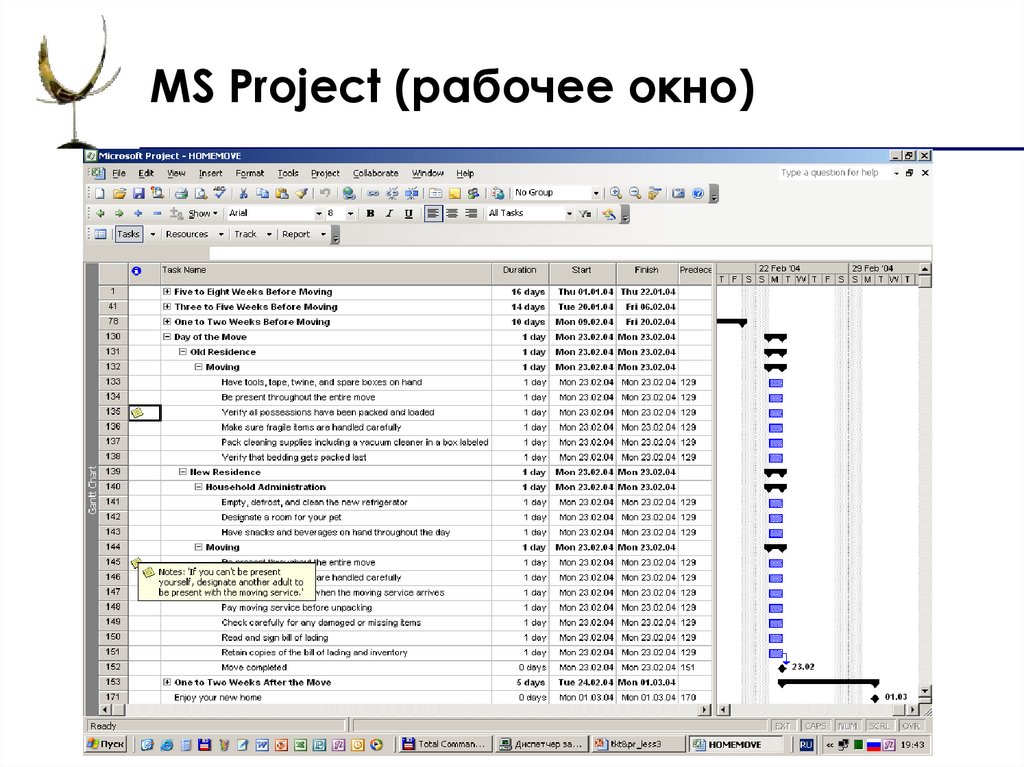The width and height of the screenshot is (1024, 767).
Task: Open Print Preview icon
Action: point(200,193)
